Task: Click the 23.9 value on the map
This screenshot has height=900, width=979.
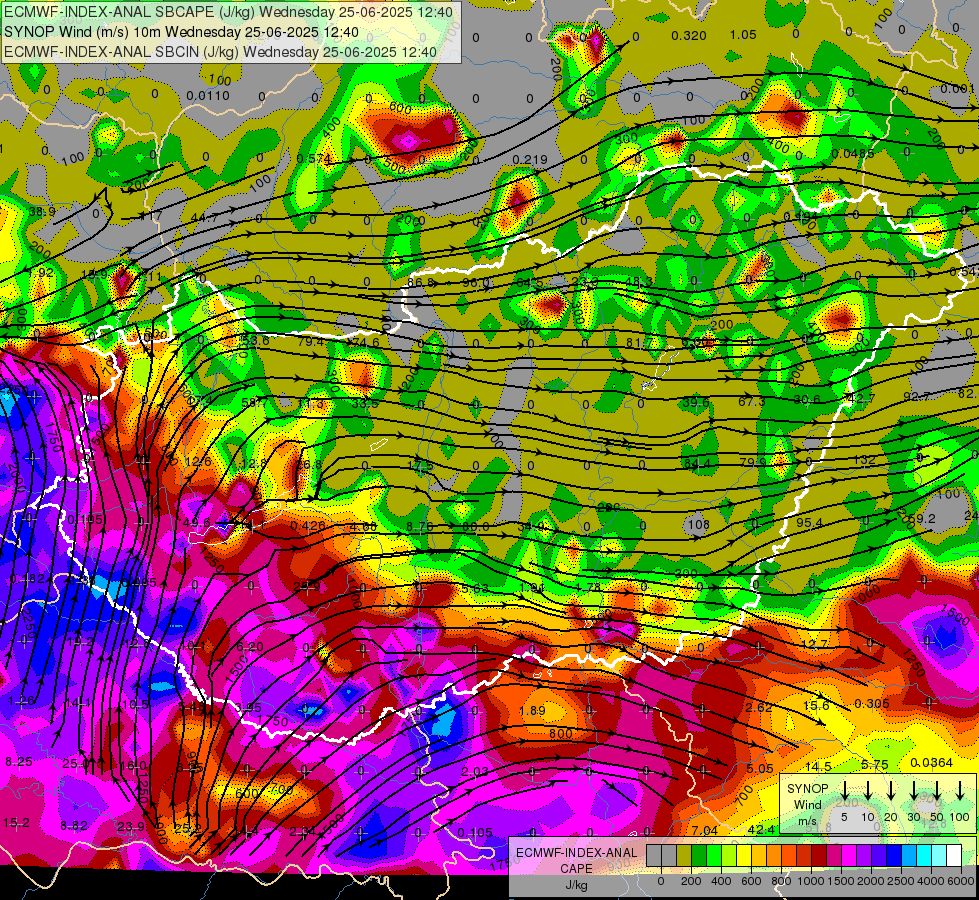Action: tap(131, 826)
